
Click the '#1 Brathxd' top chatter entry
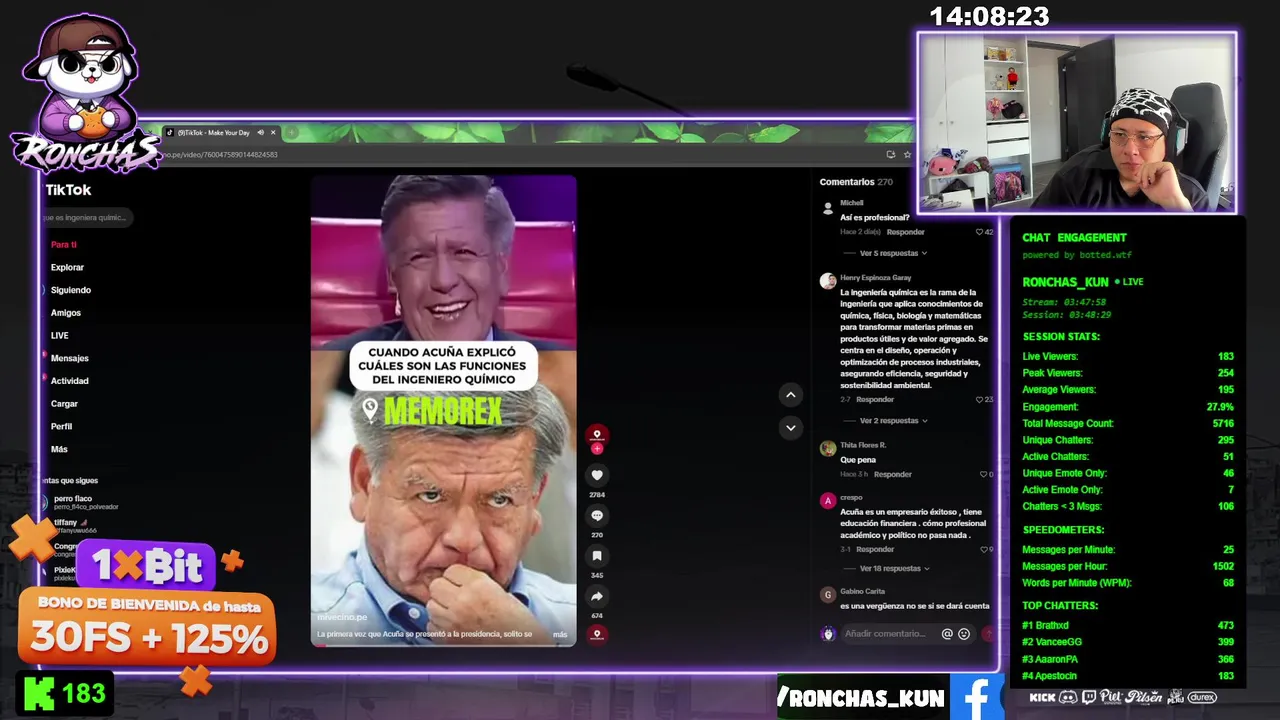pyautogui.click(x=1128, y=625)
